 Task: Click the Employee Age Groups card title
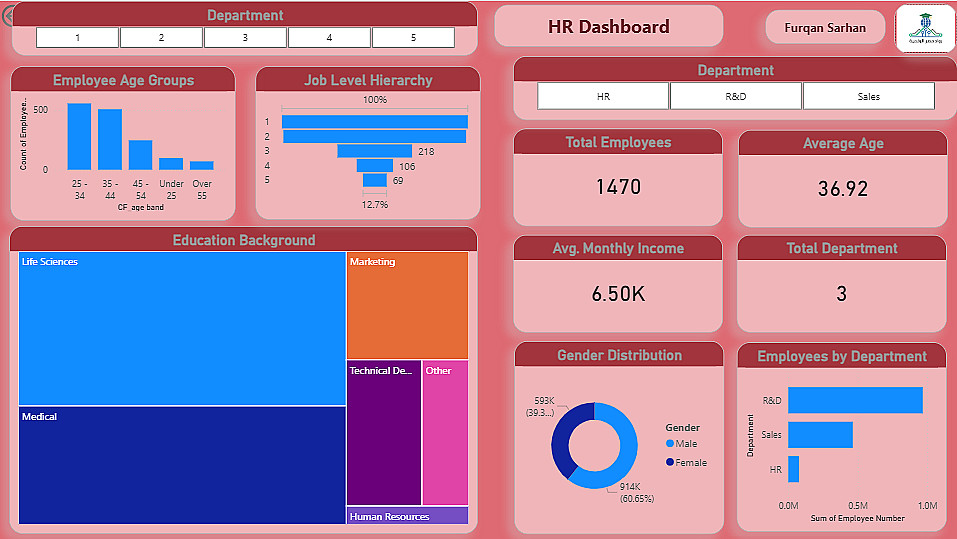tap(123, 80)
